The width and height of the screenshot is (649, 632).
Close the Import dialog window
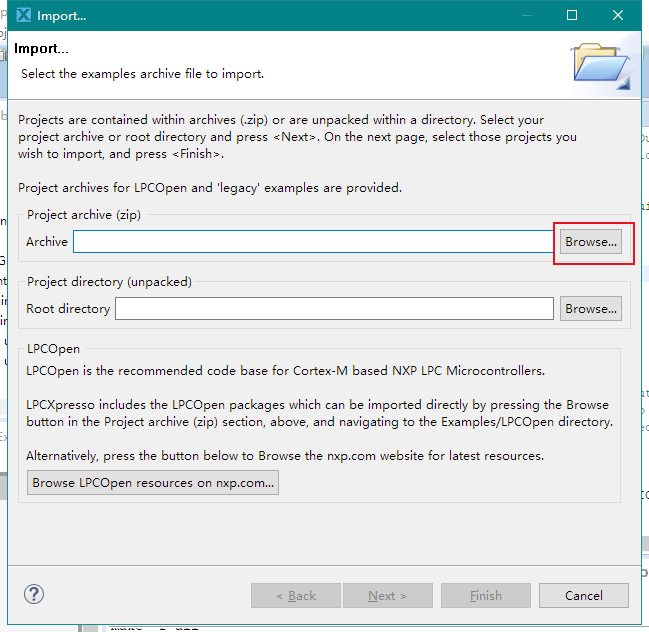coord(618,15)
